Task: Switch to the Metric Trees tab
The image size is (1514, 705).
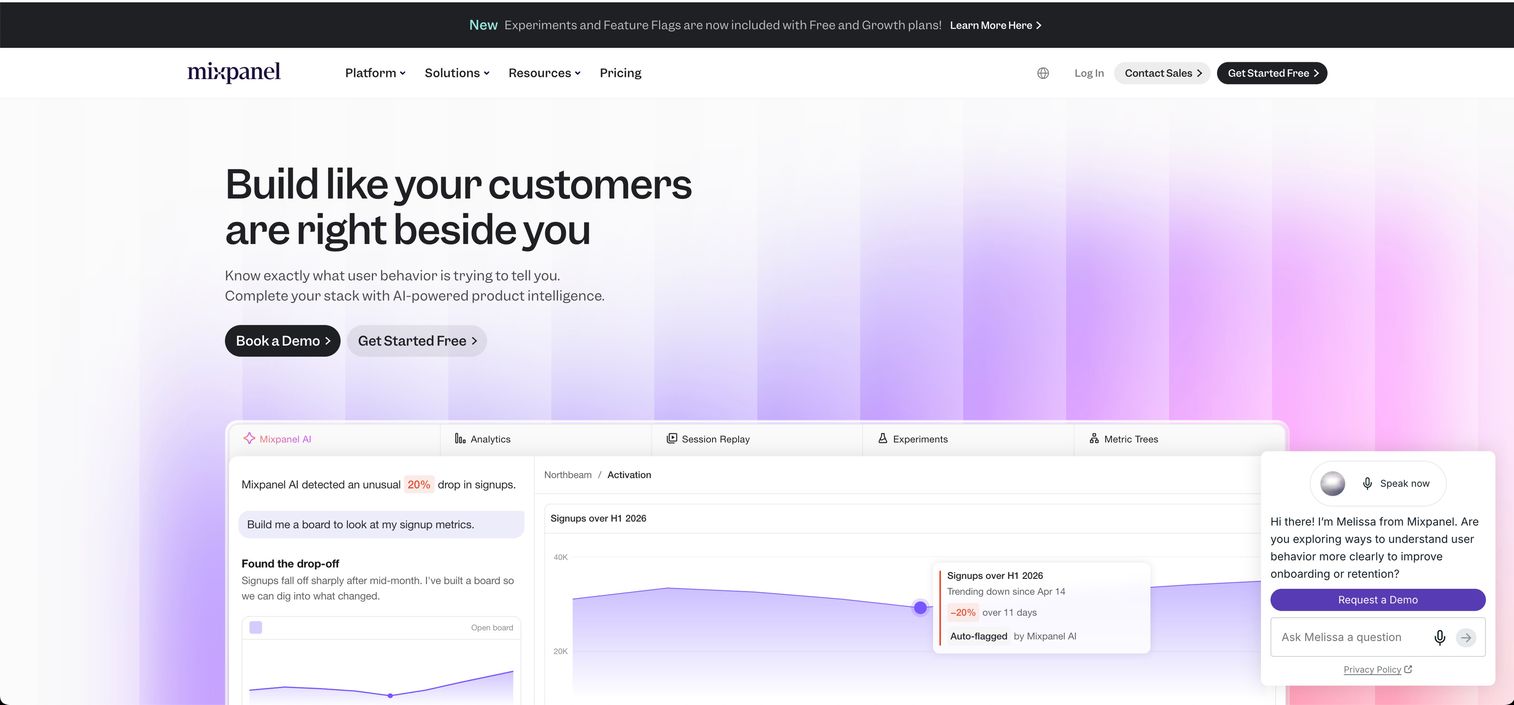Action: (x=1179, y=439)
